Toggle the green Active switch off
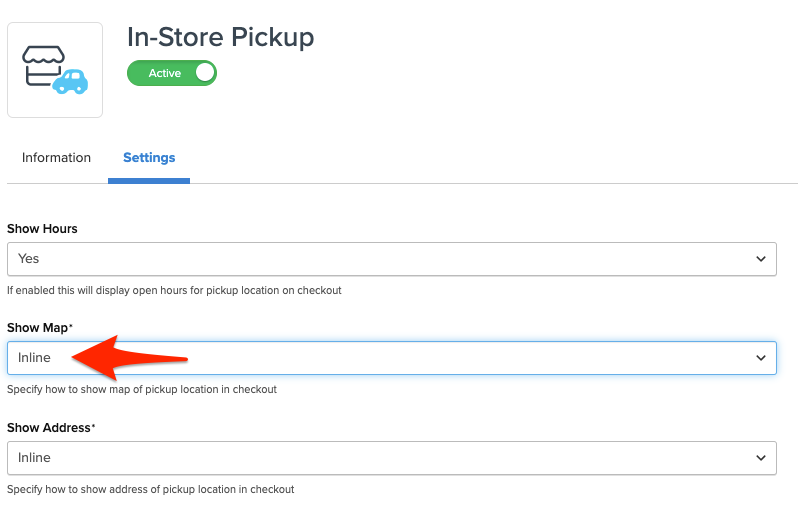The width and height of the screenshot is (798, 510). click(x=171, y=73)
